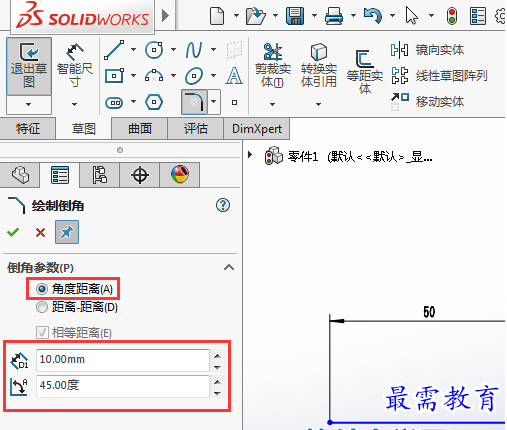The height and width of the screenshot is (430, 507).
Task: Decrease the D1 distance with down arrow
Action: (x=217, y=367)
